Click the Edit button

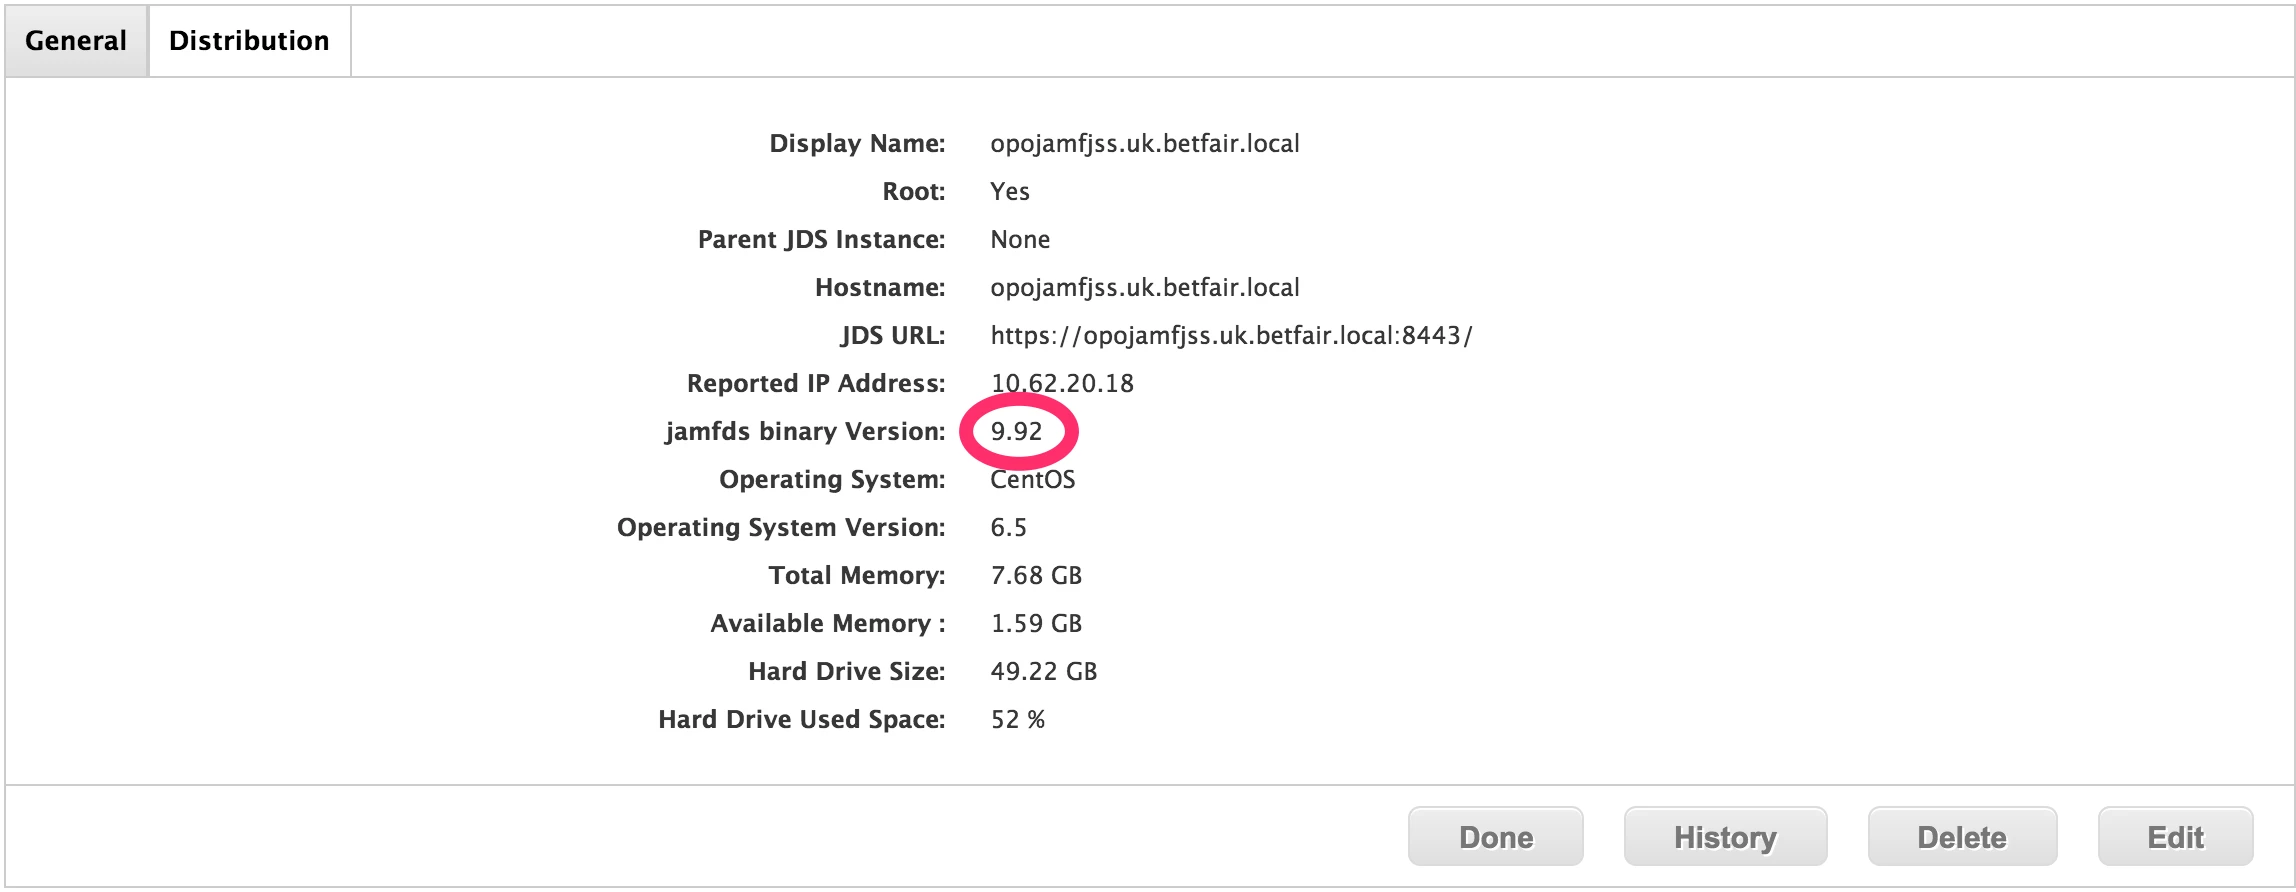[x=2175, y=836]
